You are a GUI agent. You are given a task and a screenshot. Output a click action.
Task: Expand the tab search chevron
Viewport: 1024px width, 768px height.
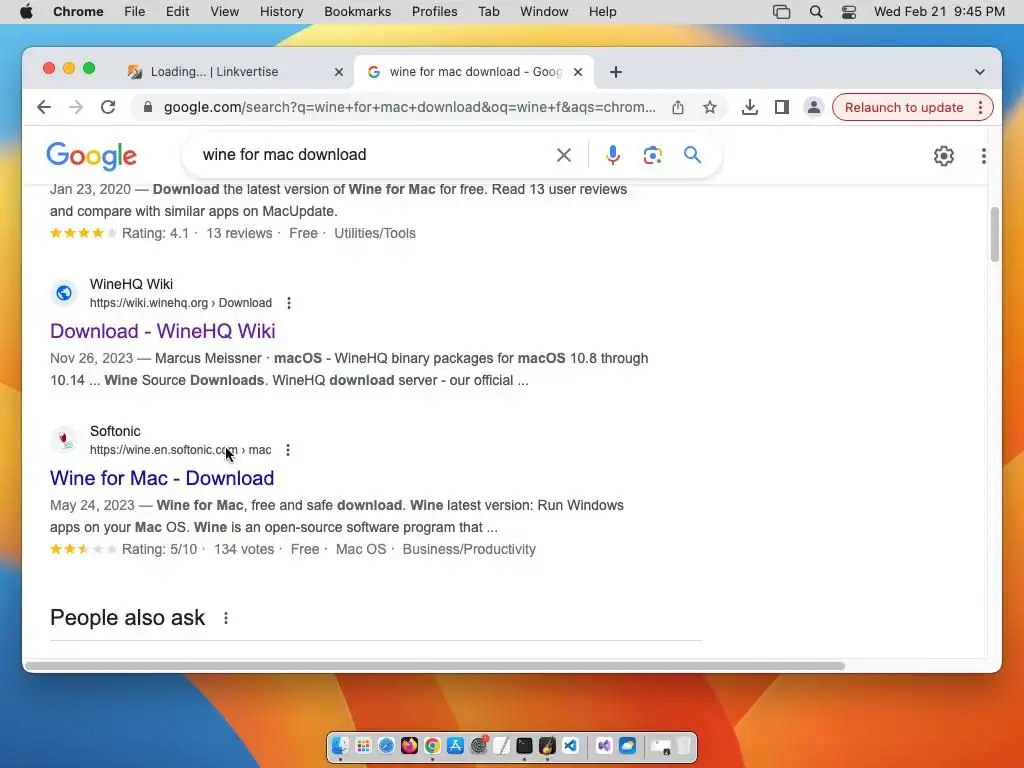pos(980,72)
